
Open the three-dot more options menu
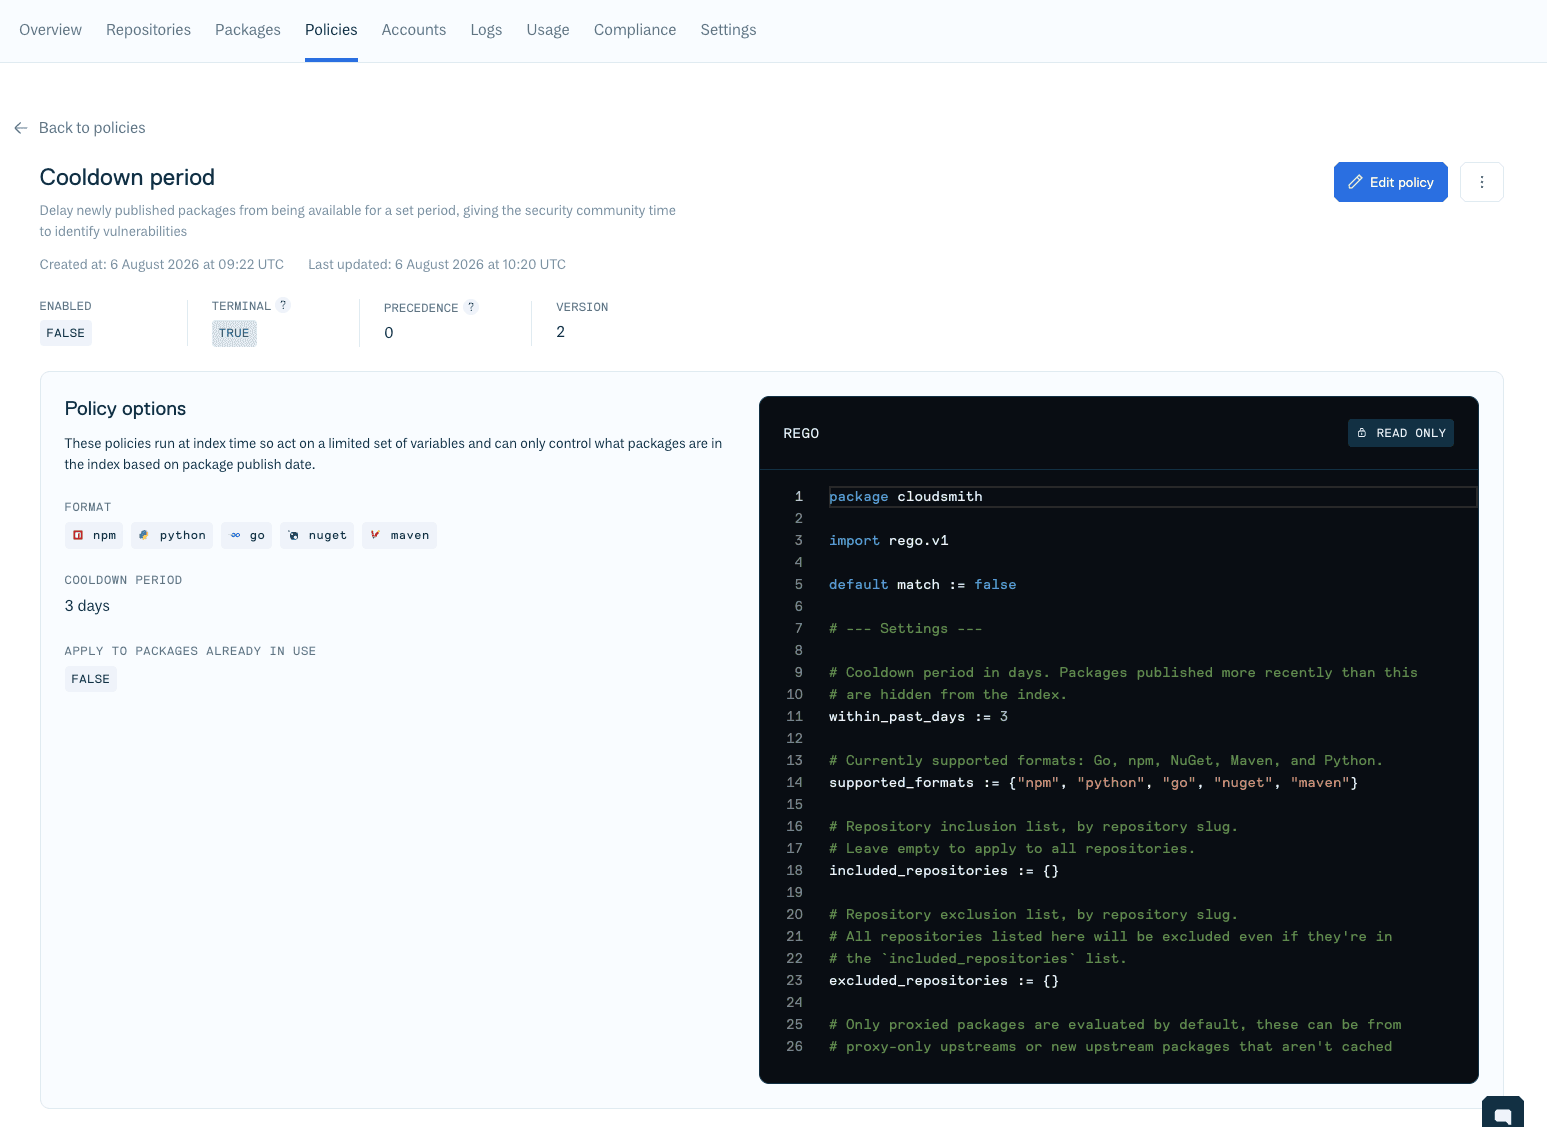(1481, 182)
